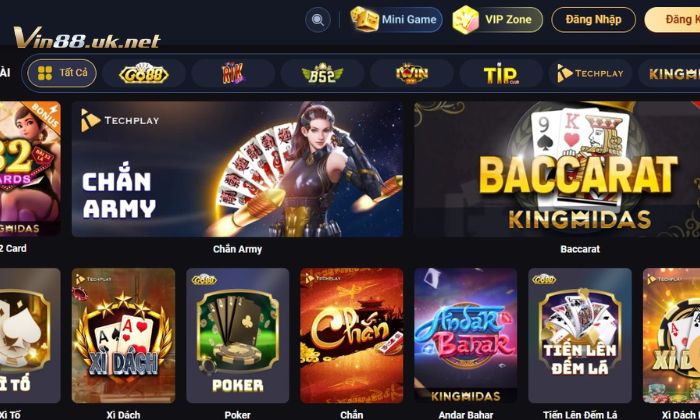Screen dimensions: 700x420
Task: Launch the Xì Dách game tile
Action: 123,336
